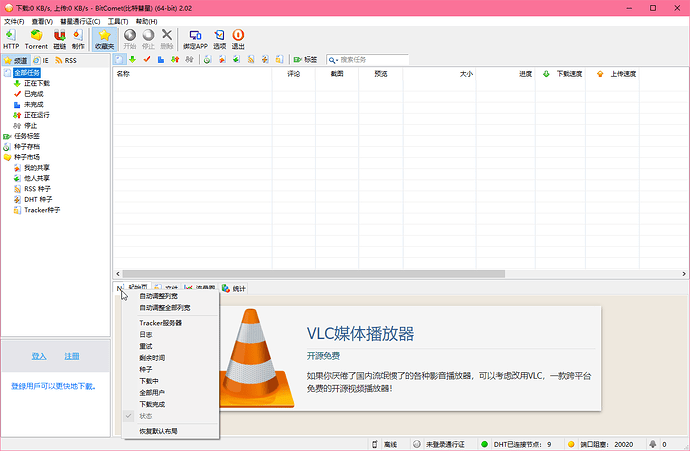The height and width of the screenshot is (451, 690).
Task: Select Tracker种子 in the sidebar tree
Action: pyautogui.click(x=42, y=210)
